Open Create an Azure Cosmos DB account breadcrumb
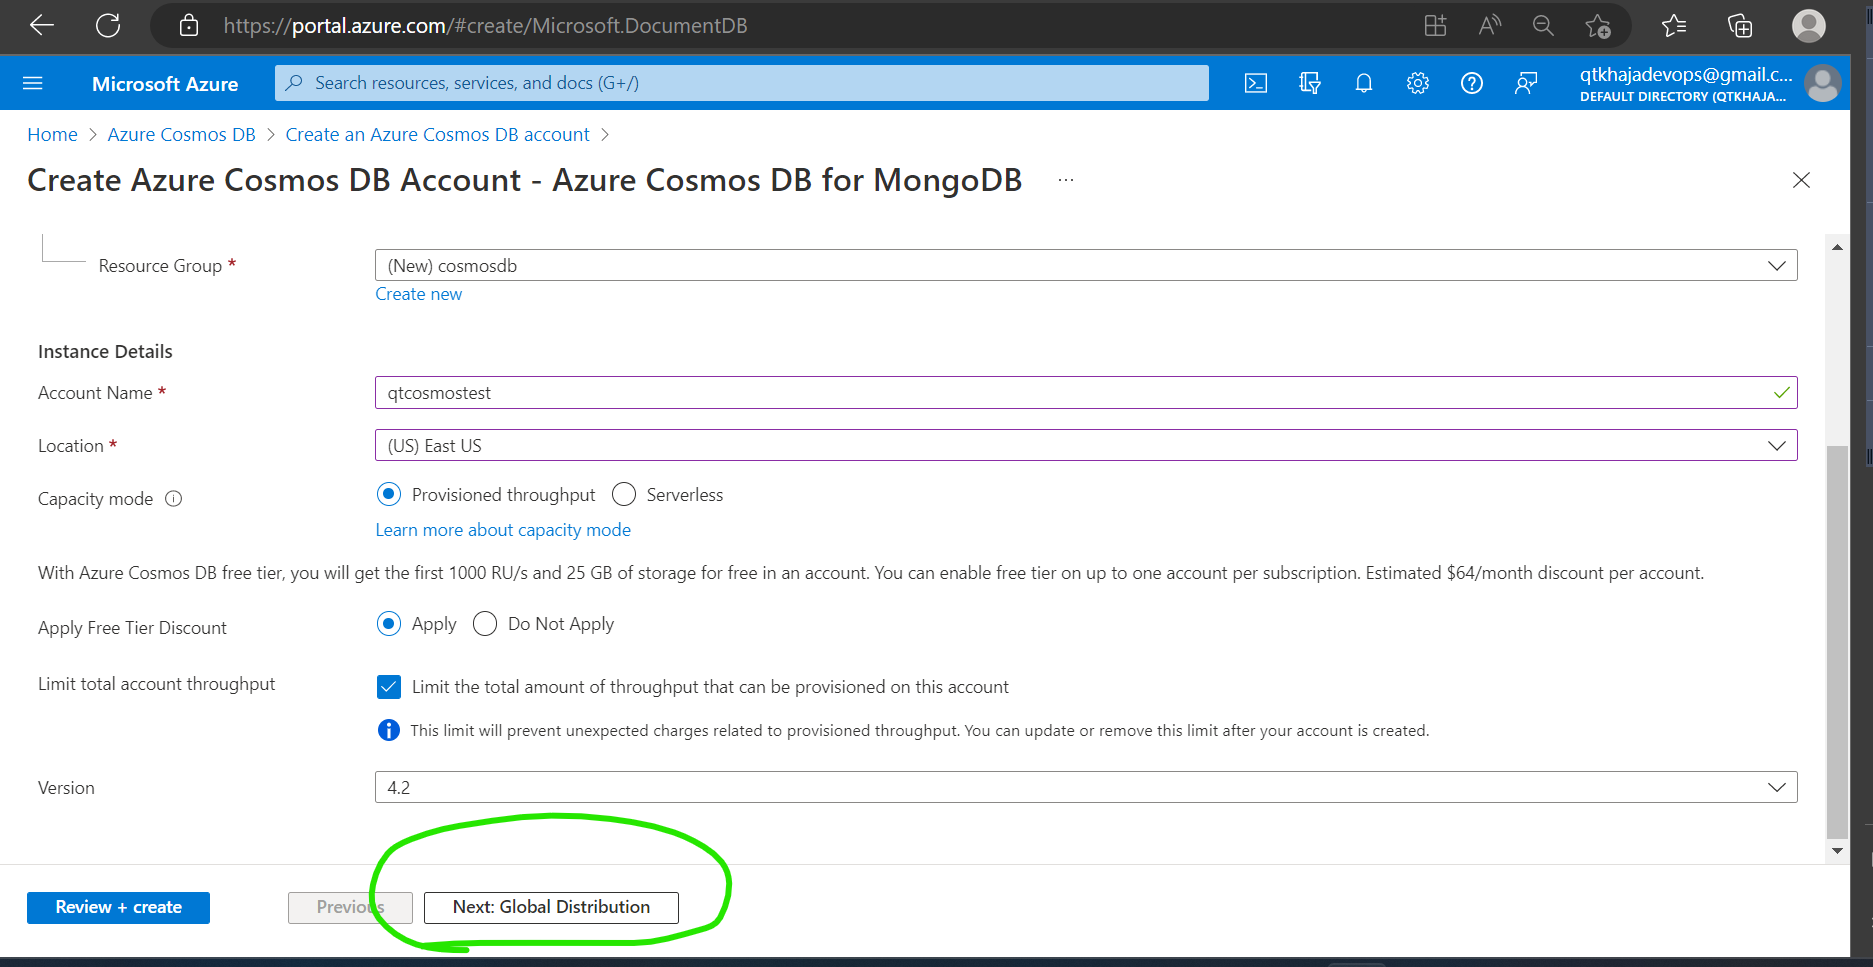Image resolution: width=1873 pixels, height=967 pixels. (437, 135)
